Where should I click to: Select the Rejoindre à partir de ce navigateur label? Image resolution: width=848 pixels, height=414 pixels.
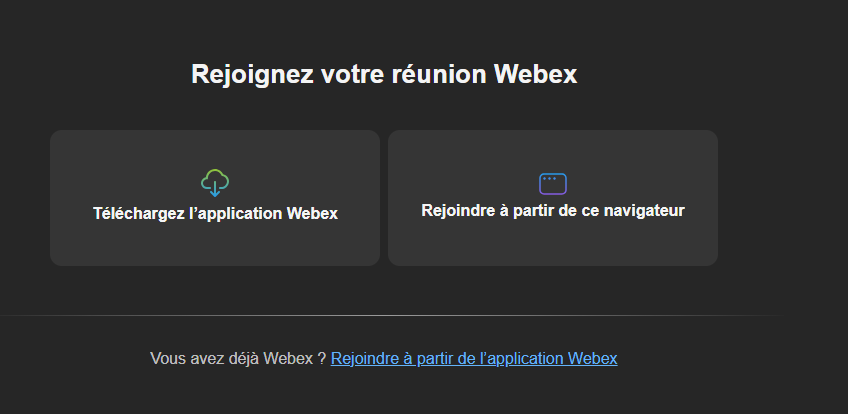pos(553,211)
